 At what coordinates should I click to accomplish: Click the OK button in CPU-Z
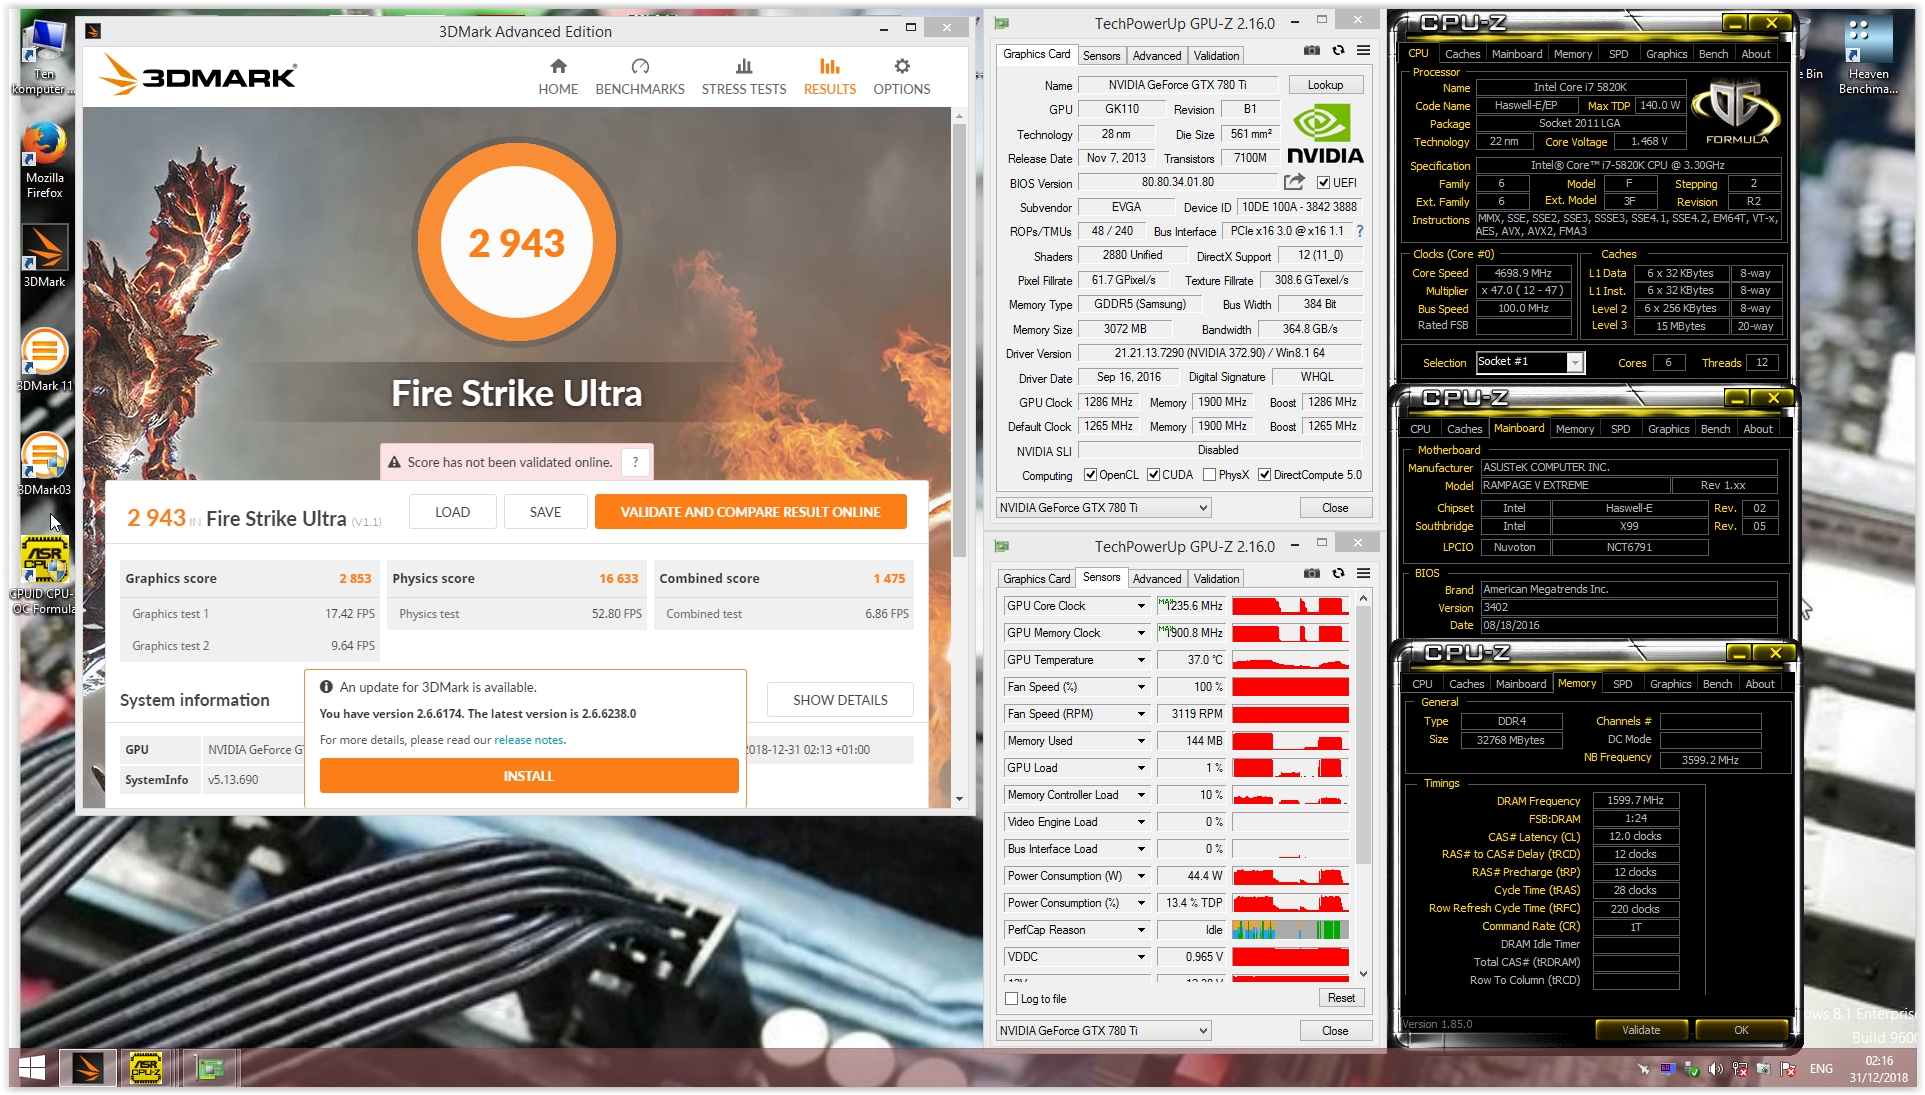[1741, 1030]
